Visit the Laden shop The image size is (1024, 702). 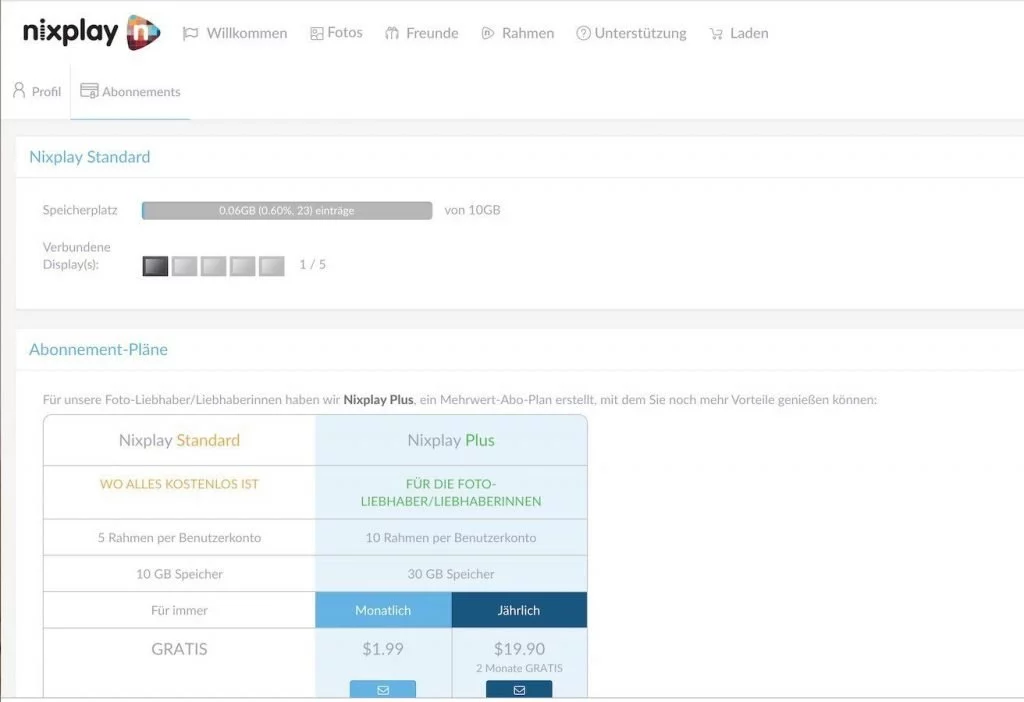point(739,33)
